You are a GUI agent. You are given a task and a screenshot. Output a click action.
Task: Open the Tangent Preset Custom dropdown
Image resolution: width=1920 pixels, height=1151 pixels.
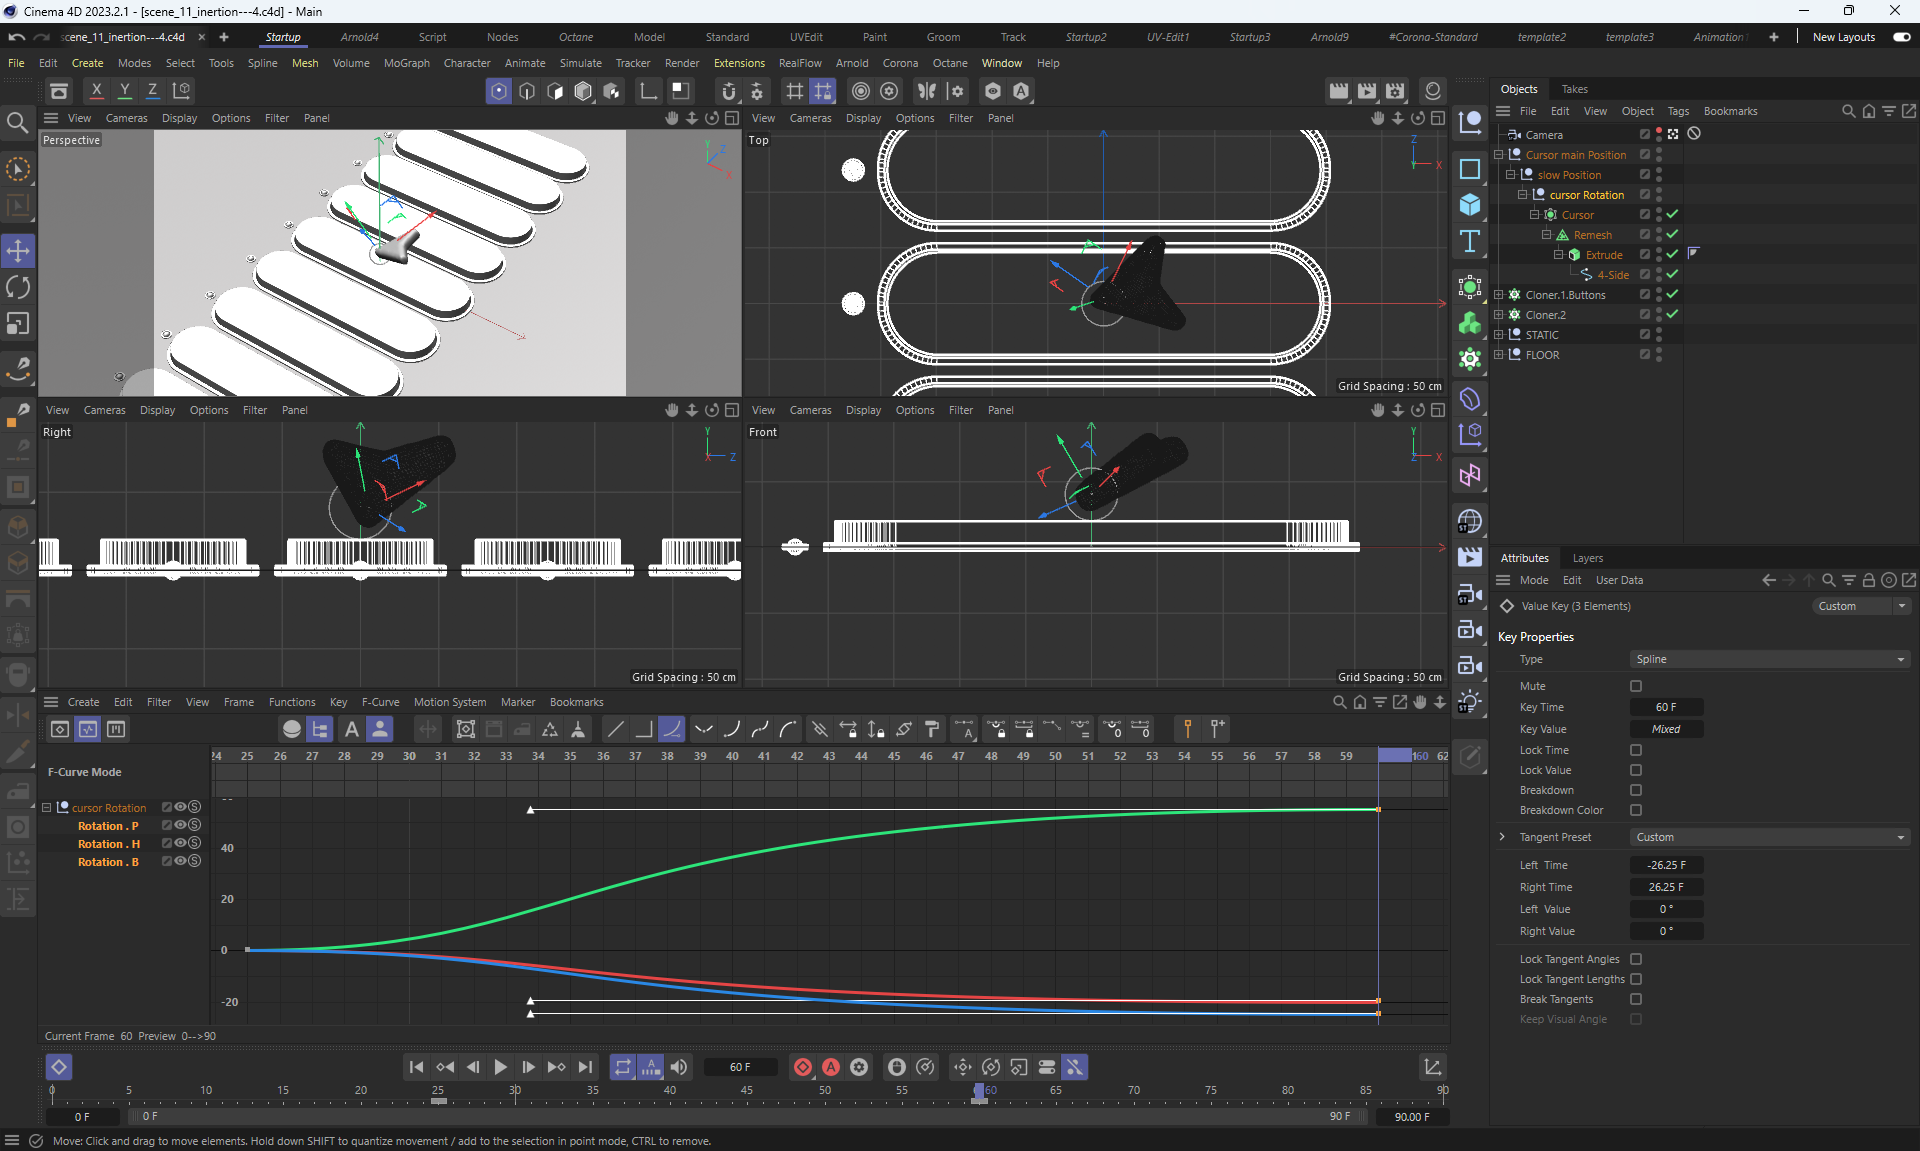[x=1768, y=837]
